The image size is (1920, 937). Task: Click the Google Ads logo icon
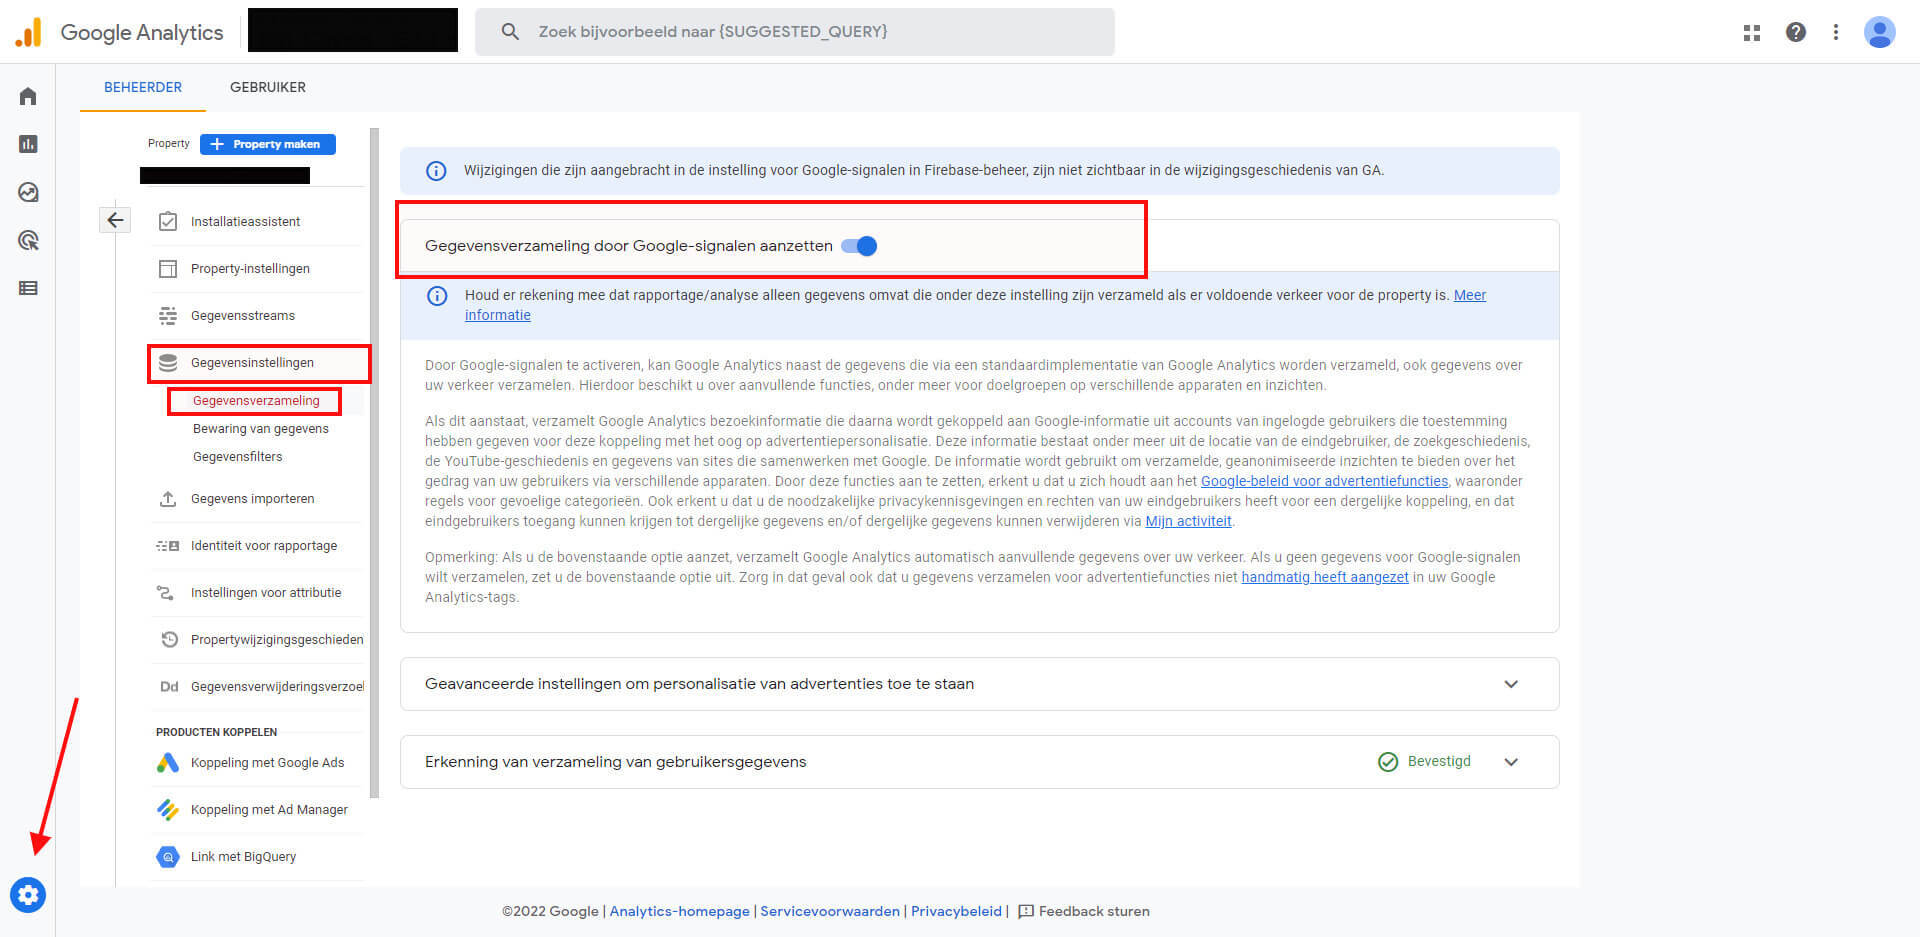point(168,762)
